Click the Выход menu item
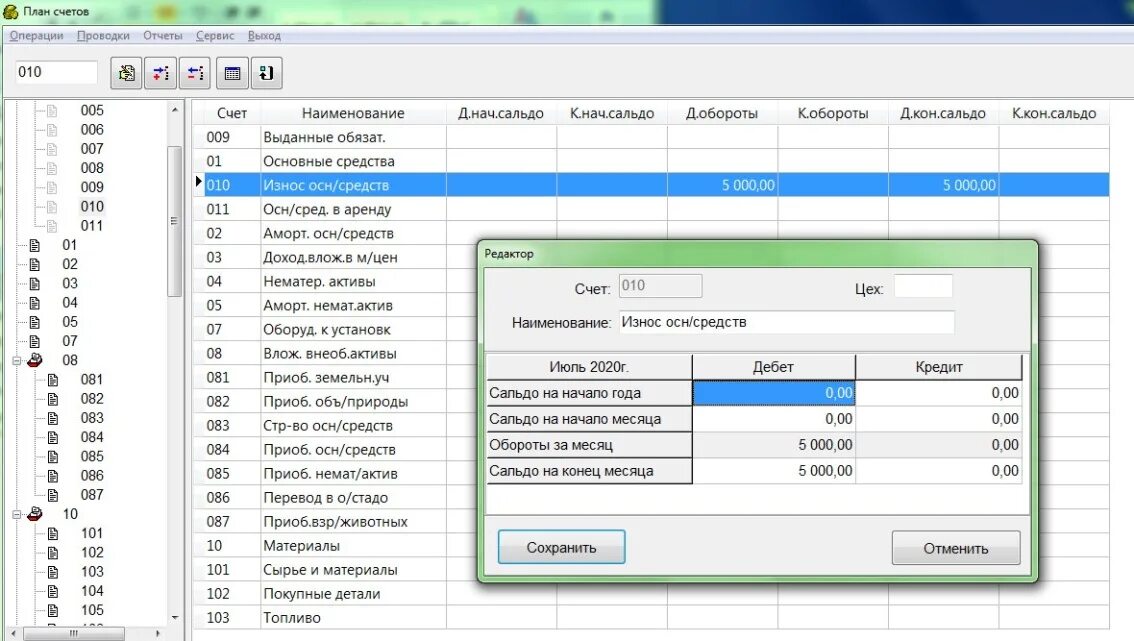The width and height of the screenshot is (1134, 641). [264, 35]
